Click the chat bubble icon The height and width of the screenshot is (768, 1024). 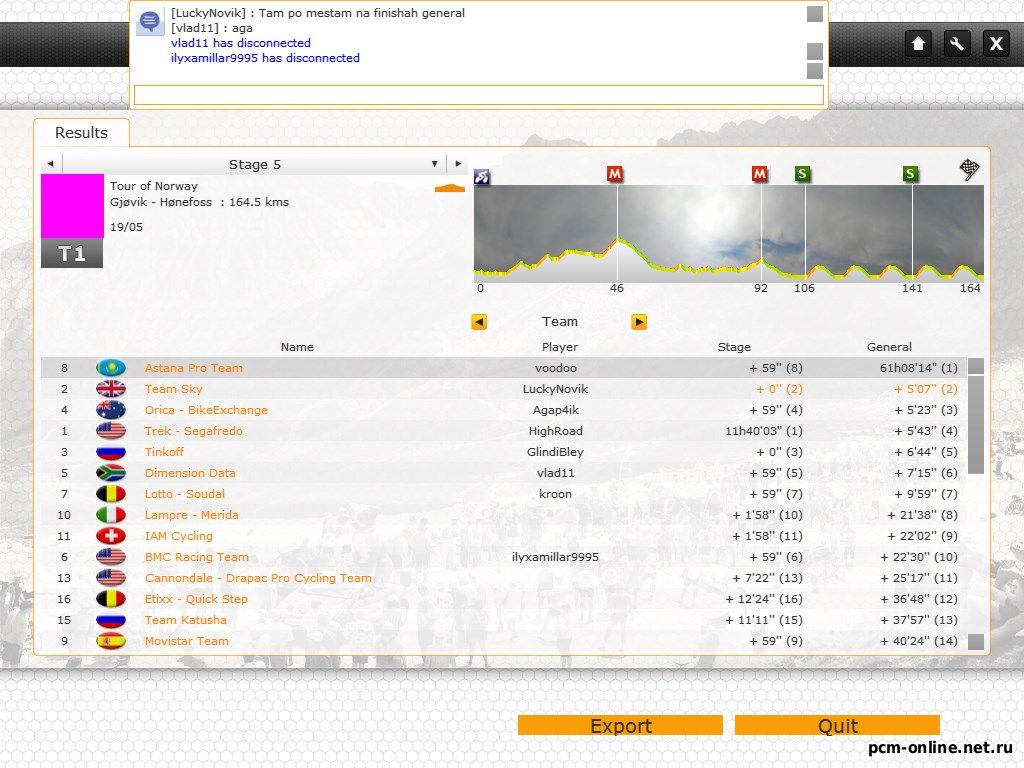tap(150, 22)
